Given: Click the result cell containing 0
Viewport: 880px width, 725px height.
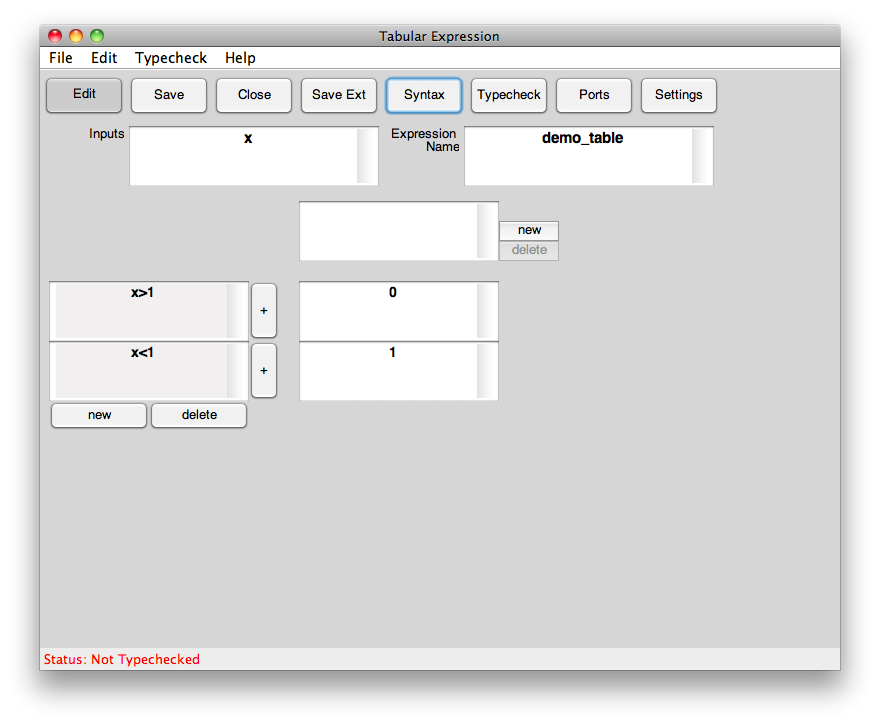Looking at the screenshot, I should point(390,311).
